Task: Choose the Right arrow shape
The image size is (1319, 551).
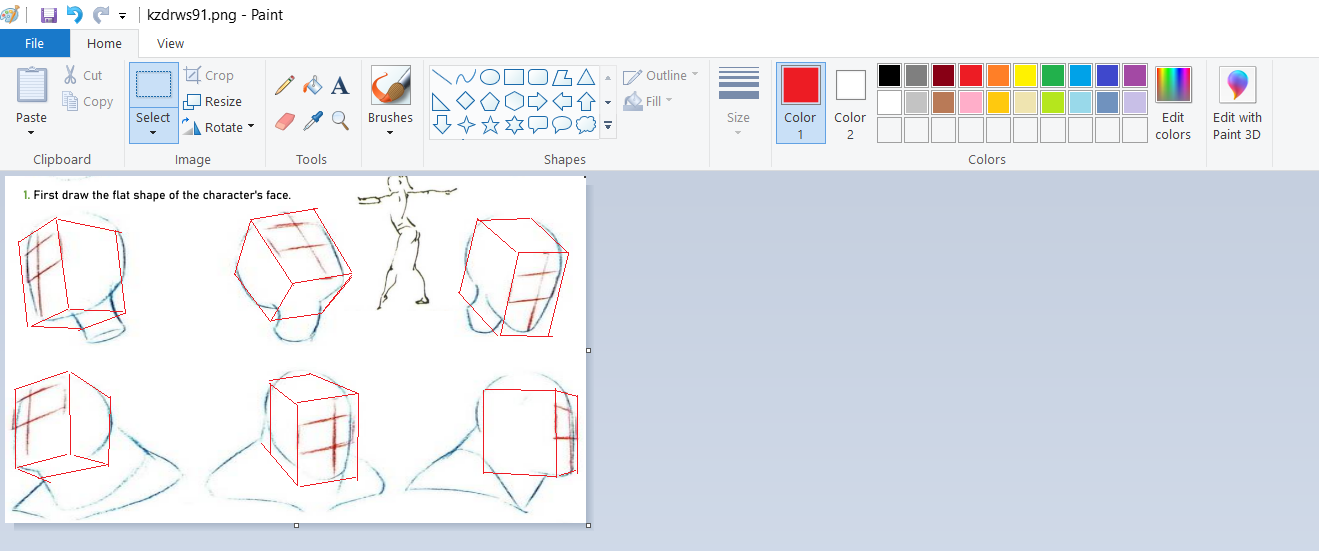Action: tap(538, 101)
